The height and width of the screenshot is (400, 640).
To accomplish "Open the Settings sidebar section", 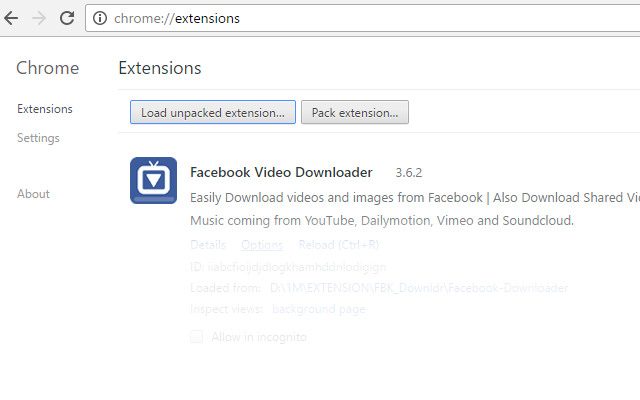I will point(38,138).
